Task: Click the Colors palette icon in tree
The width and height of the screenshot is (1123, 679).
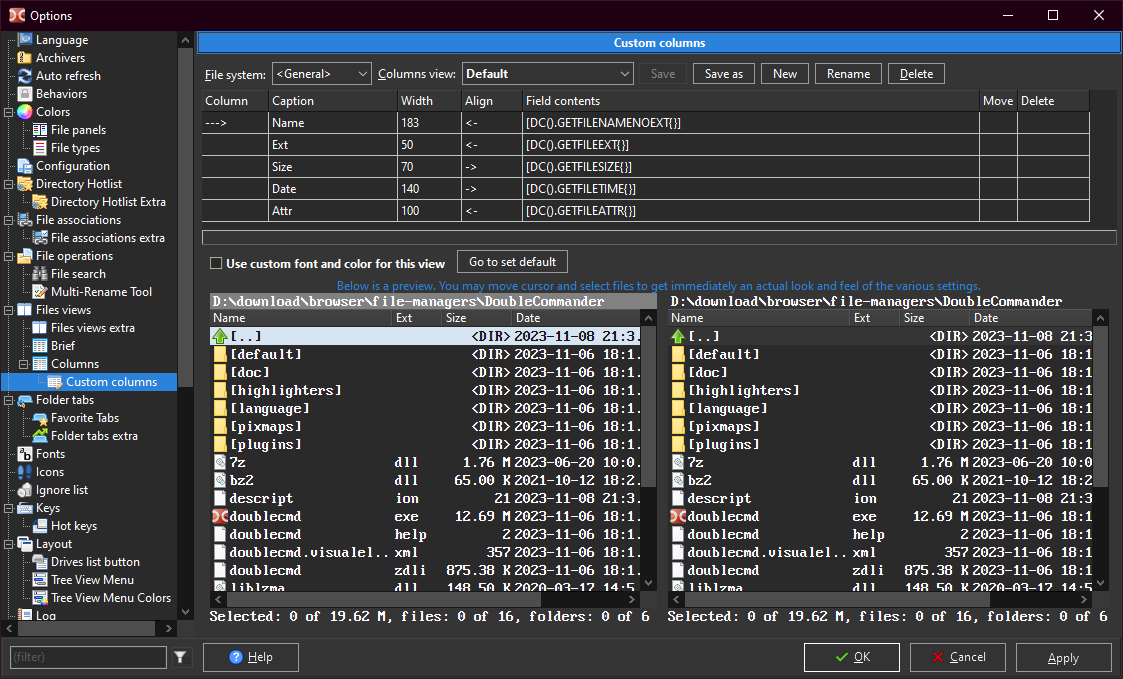Action: point(25,112)
